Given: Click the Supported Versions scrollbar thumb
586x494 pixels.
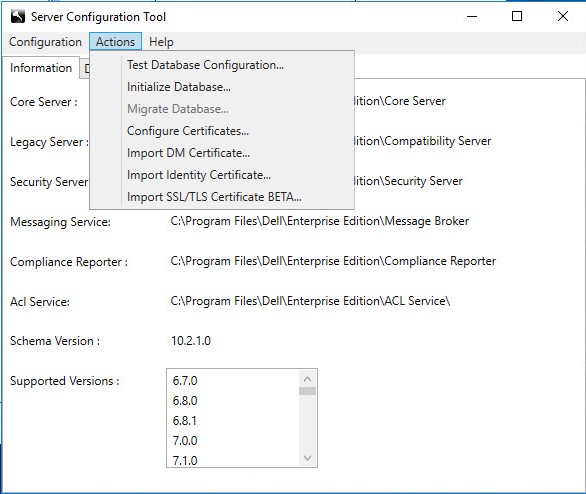Looking at the screenshot, I should click(x=308, y=391).
